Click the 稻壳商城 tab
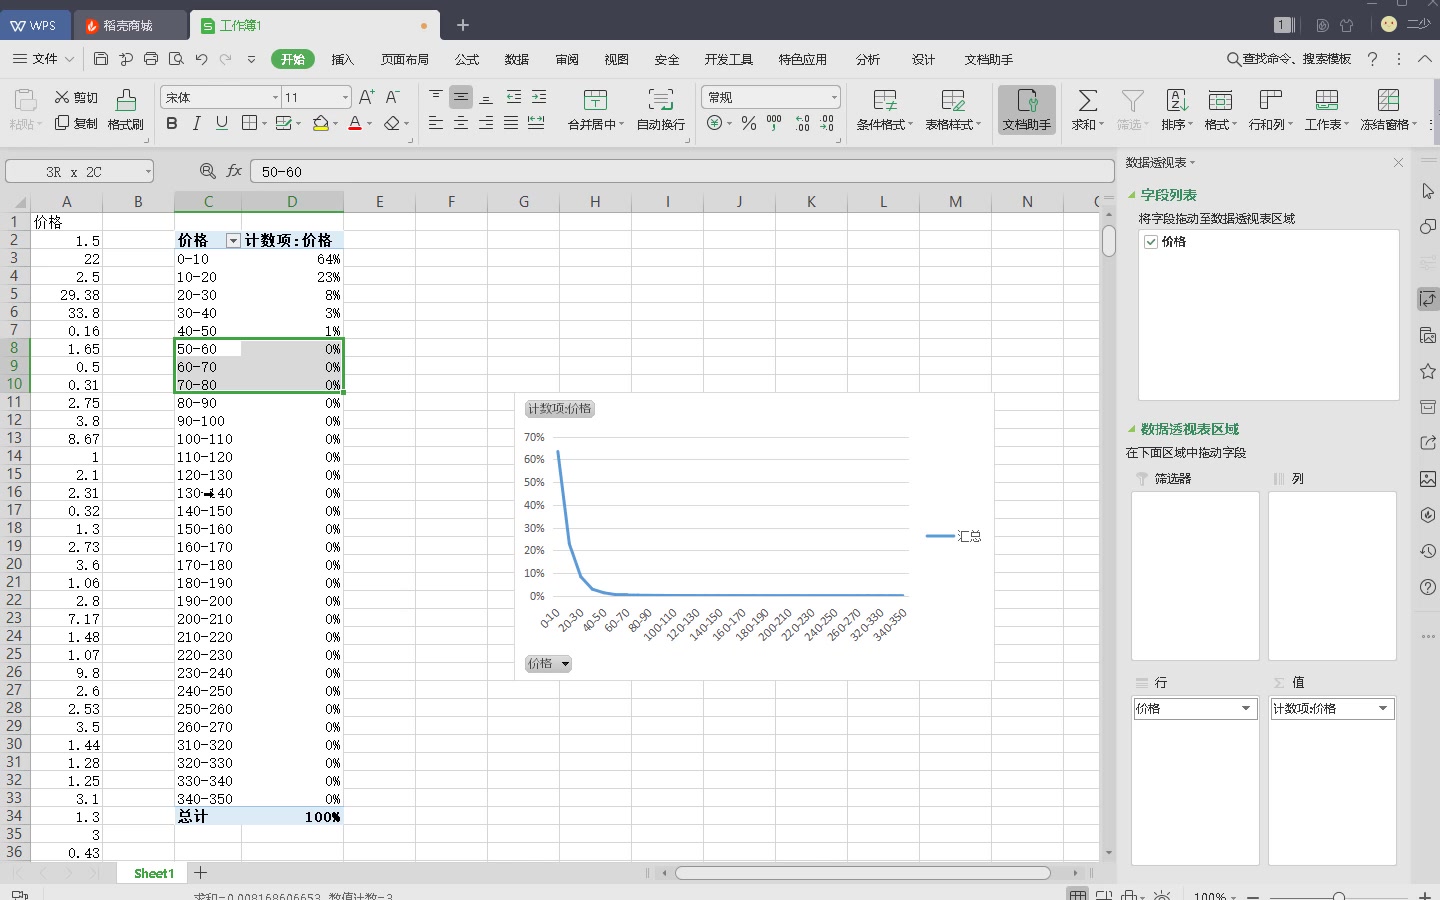Screen dimensions: 1440x900 (x=131, y=25)
